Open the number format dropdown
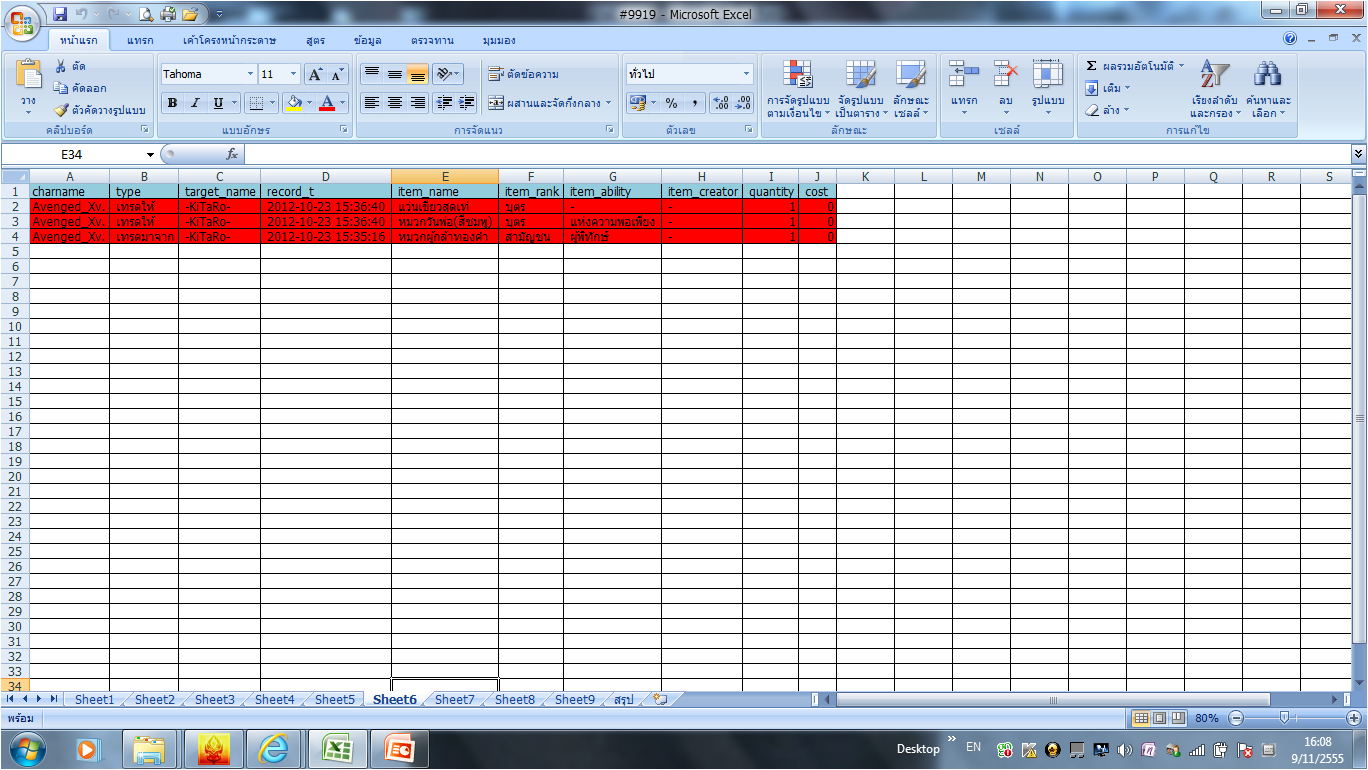The image size is (1368, 770). (x=746, y=74)
